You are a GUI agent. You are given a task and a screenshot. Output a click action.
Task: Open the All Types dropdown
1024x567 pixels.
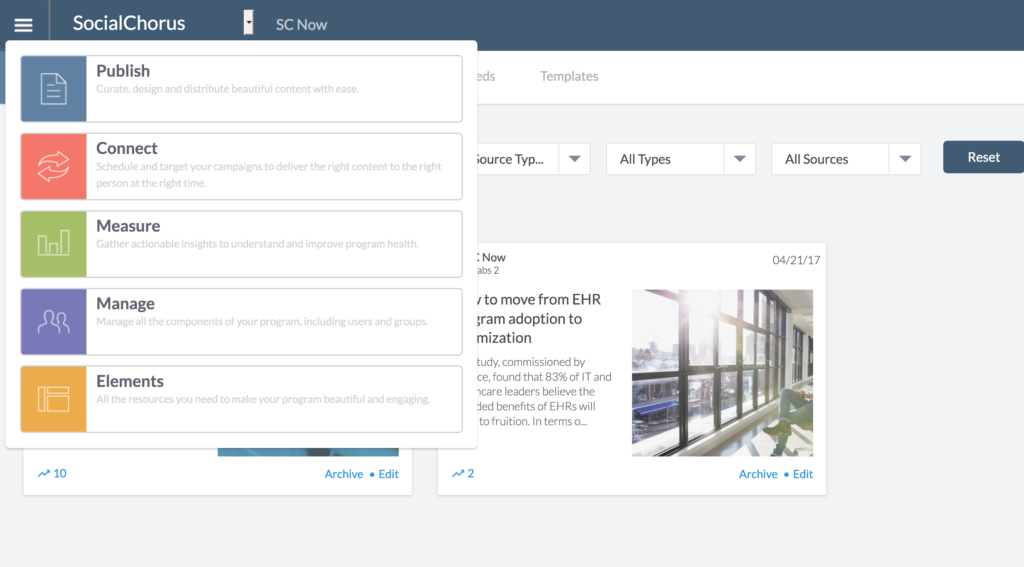click(x=680, y=159)
